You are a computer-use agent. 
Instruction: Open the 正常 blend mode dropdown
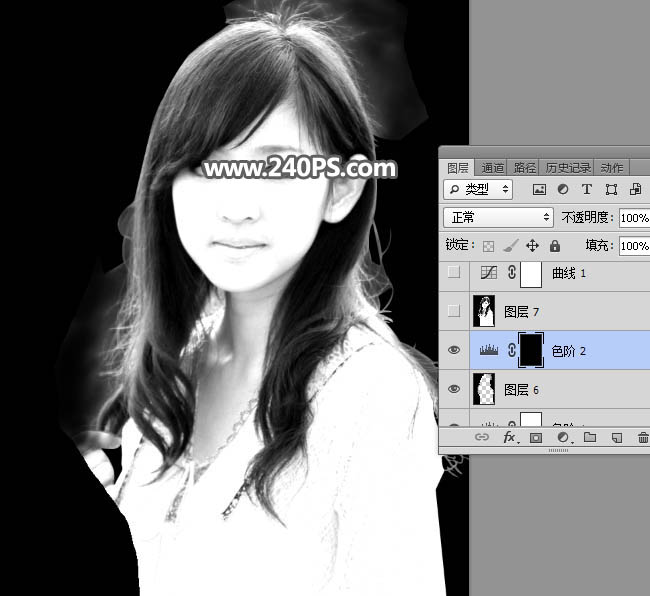498,217
